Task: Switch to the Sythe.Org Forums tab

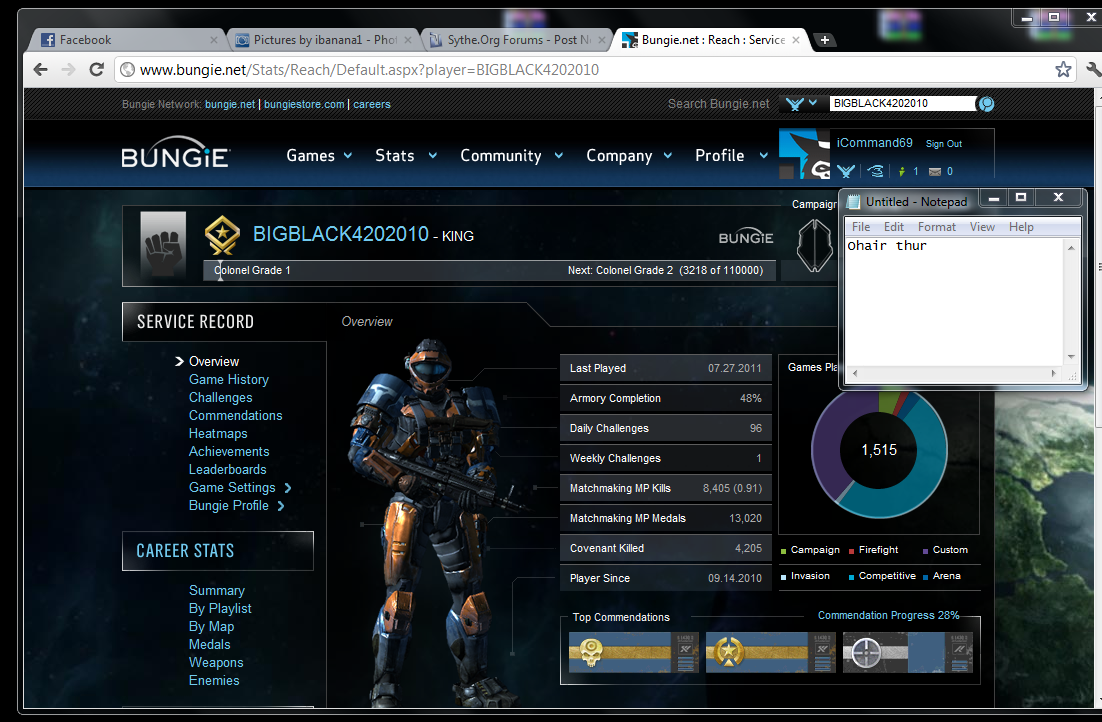Action: point(516,40)
